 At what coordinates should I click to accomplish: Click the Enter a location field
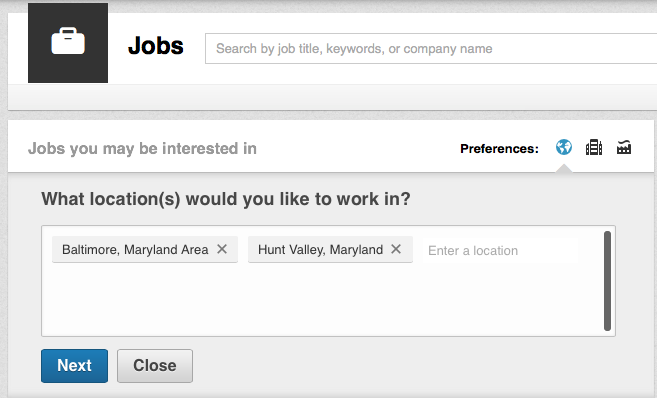[500, 251]
